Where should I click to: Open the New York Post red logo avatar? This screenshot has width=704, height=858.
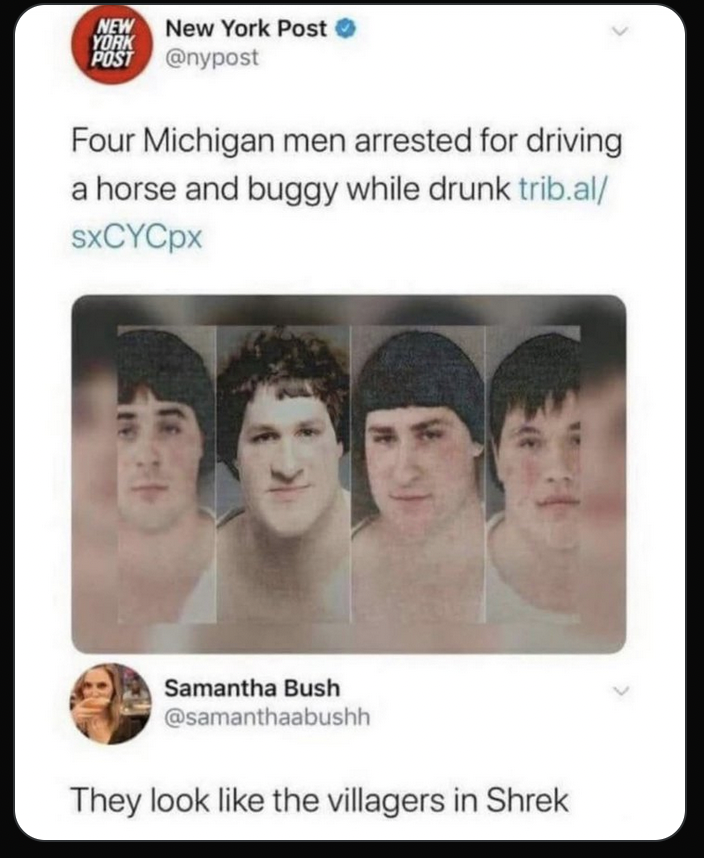111,44
